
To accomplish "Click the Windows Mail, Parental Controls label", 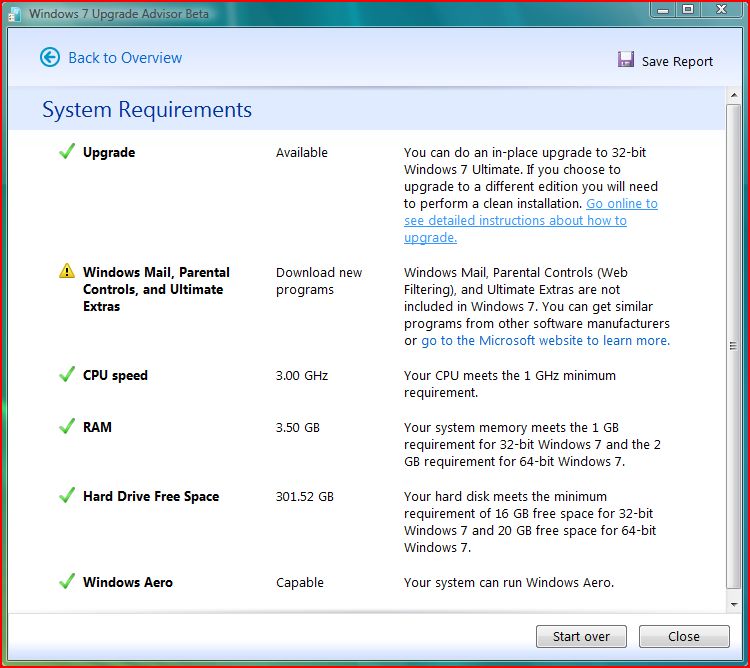I will pyautogui.click(x=156, y=289).
